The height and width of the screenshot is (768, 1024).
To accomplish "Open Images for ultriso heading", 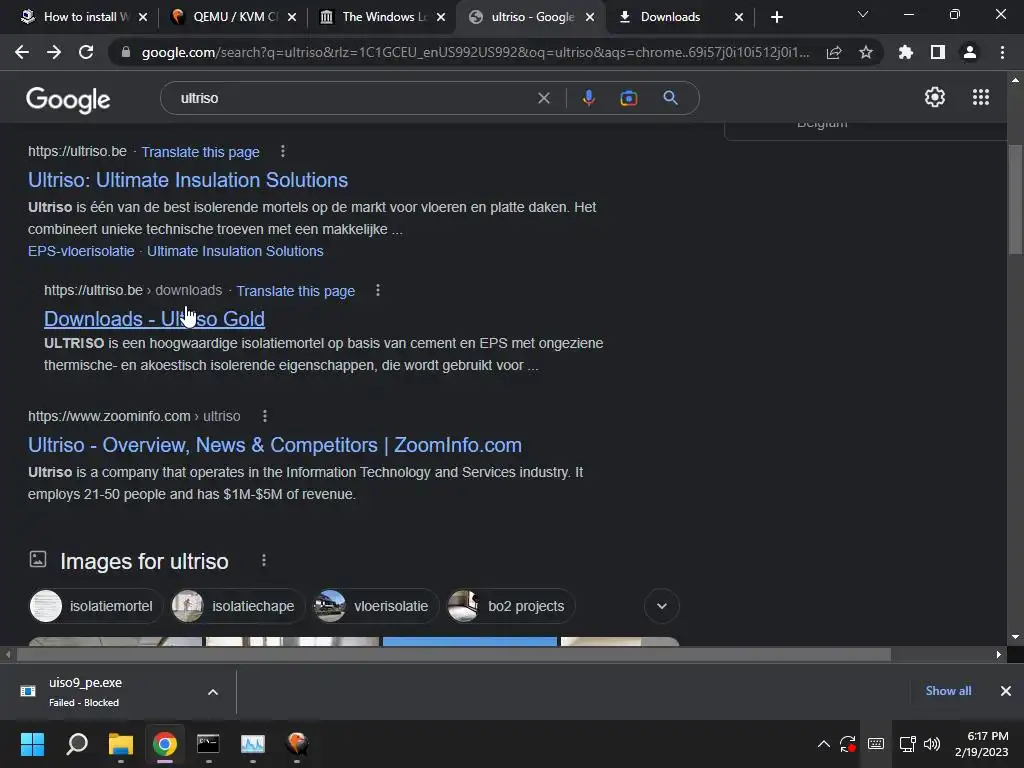I will click(144, 562).
